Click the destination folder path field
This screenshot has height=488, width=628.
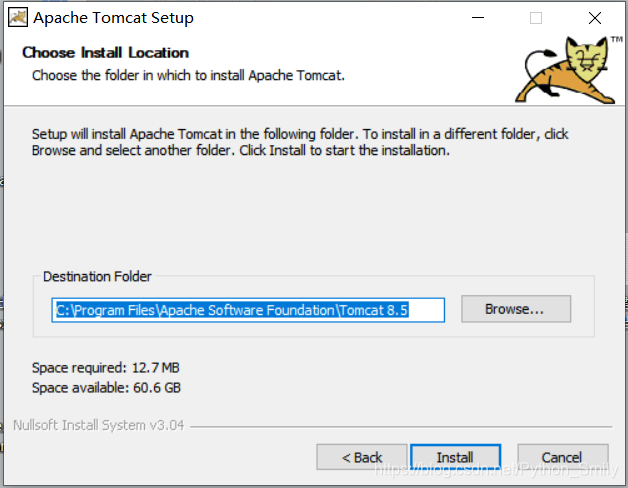tap(248, 310)
